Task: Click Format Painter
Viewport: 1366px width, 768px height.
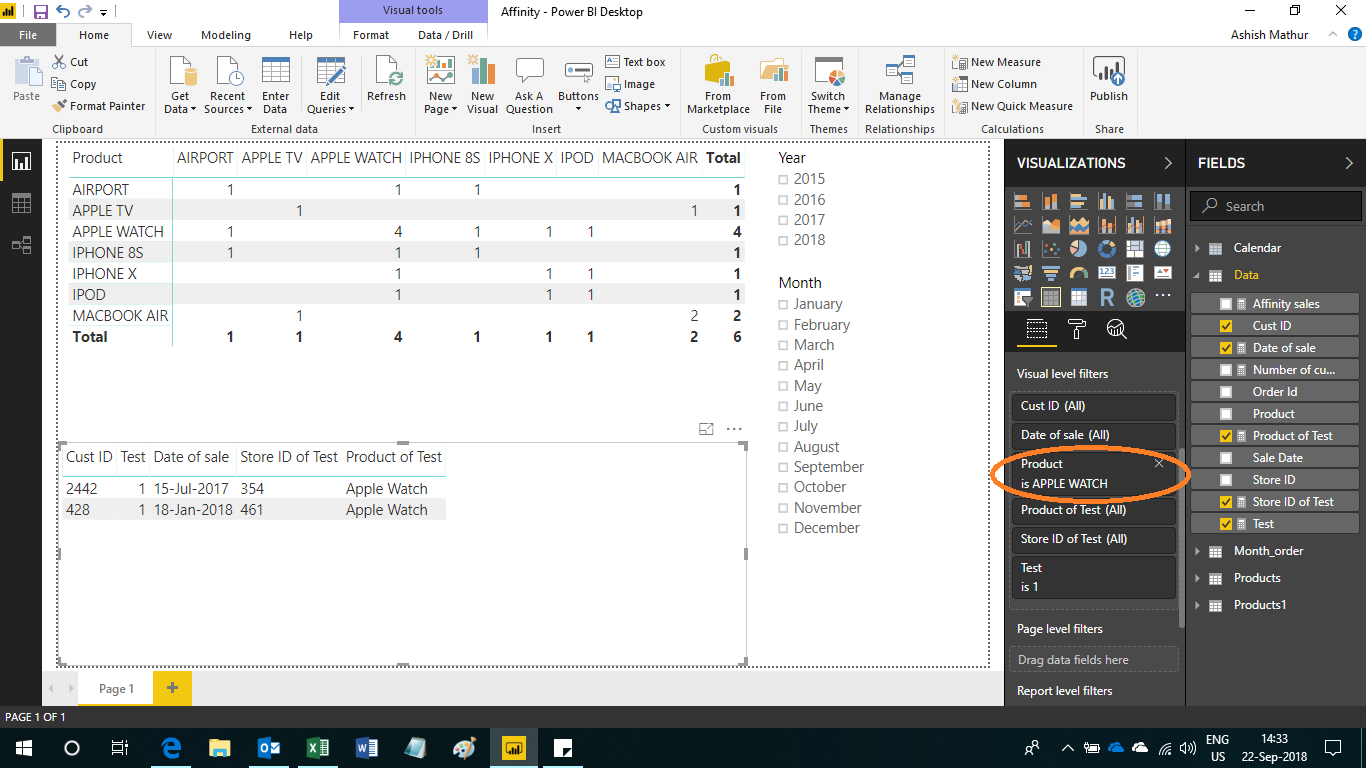Action: (x=99, y=106)
